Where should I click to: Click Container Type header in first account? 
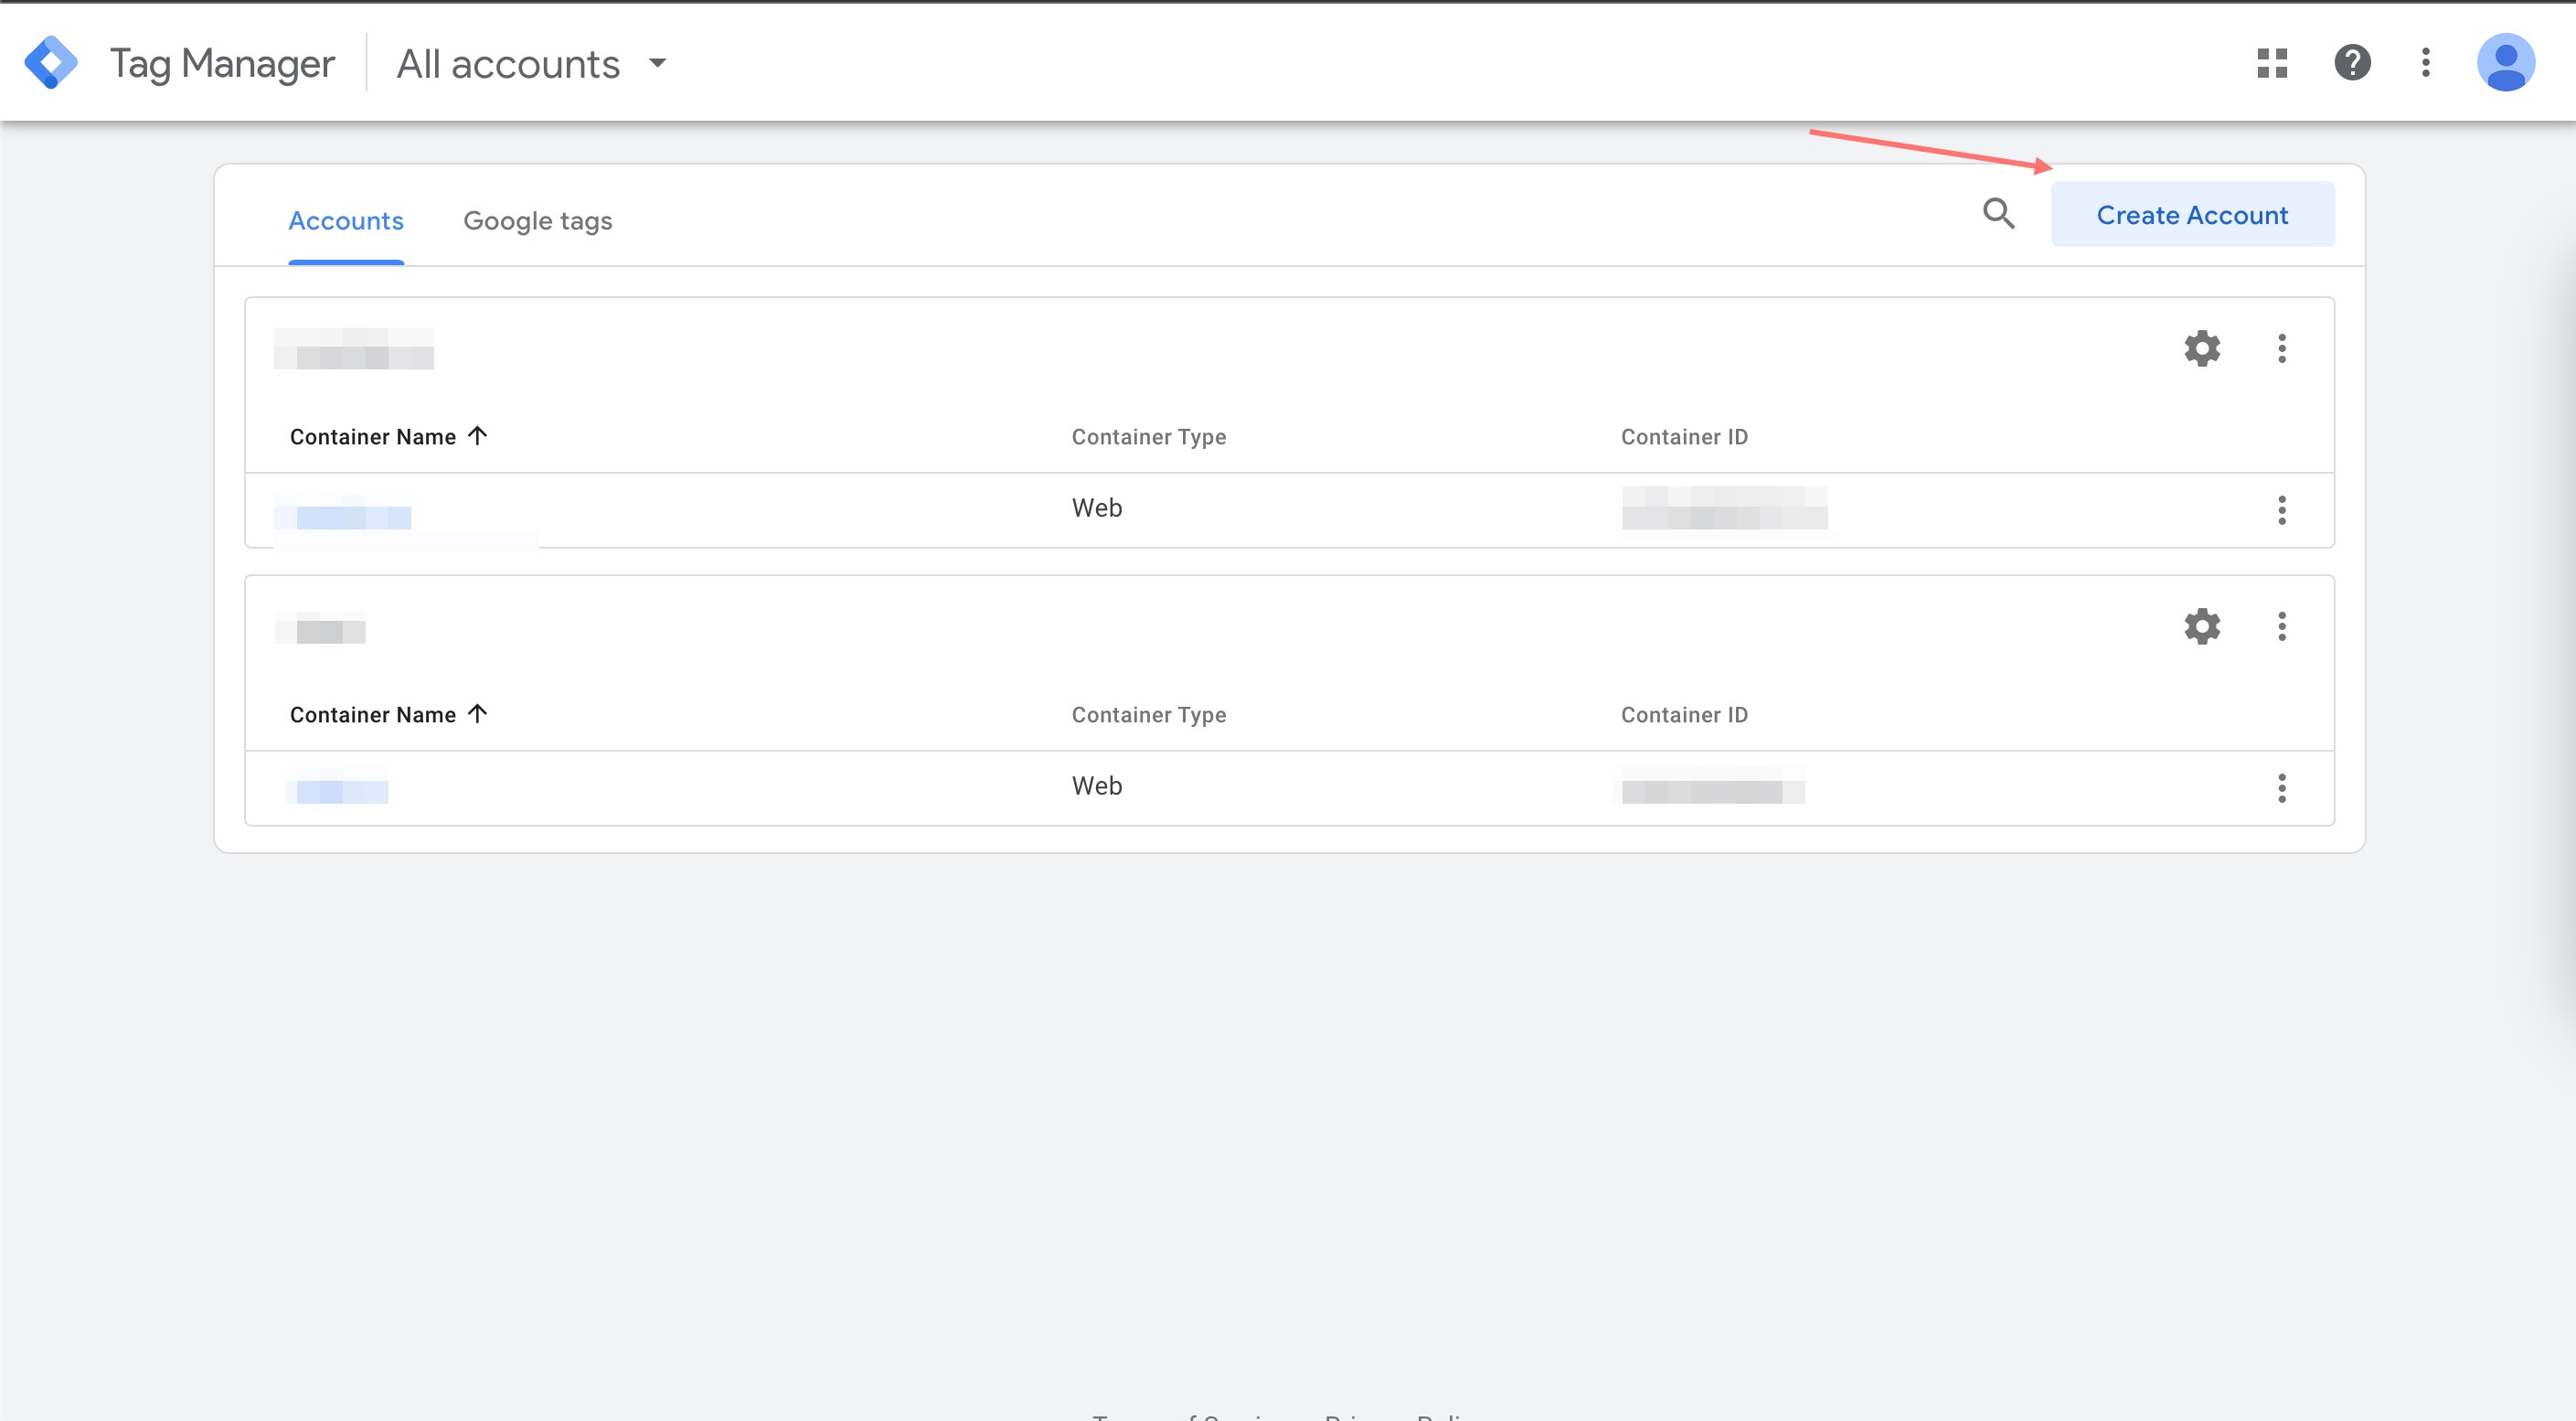pos(1149,437)
